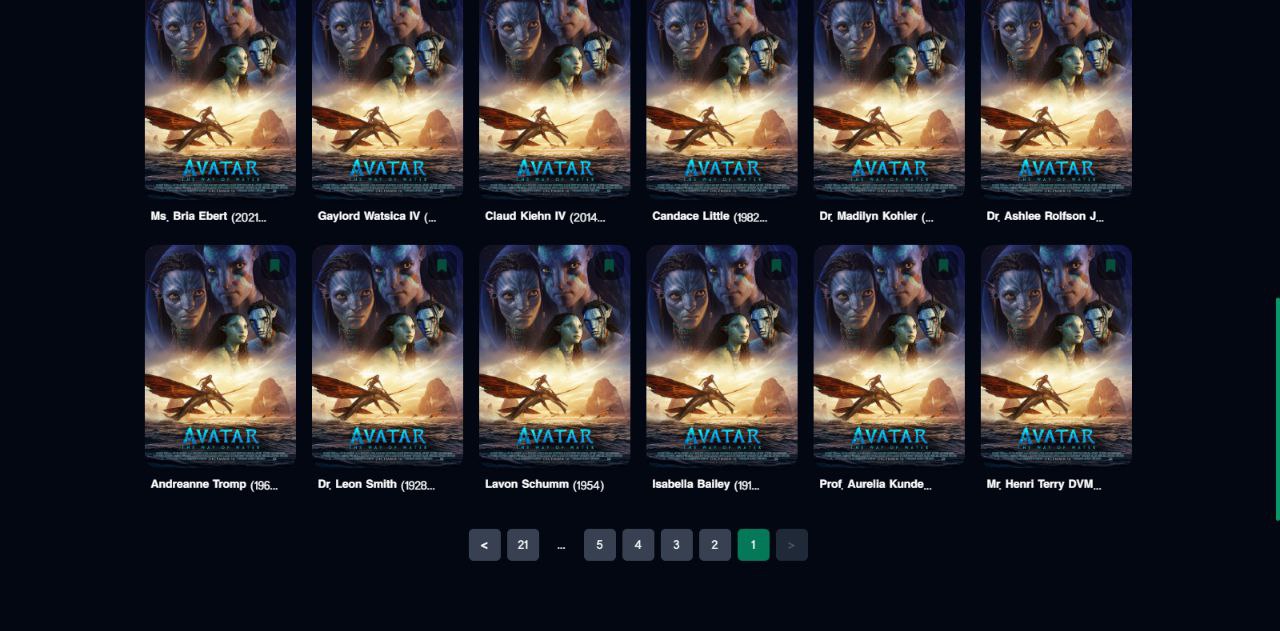
Task: Go to page 2
Action: click(714, 545)
